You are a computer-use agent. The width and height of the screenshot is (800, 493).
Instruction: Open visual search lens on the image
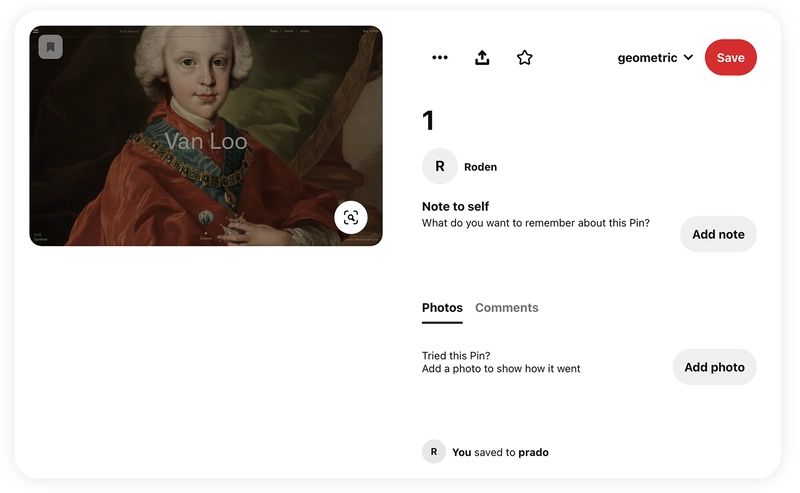click(351, 217)
